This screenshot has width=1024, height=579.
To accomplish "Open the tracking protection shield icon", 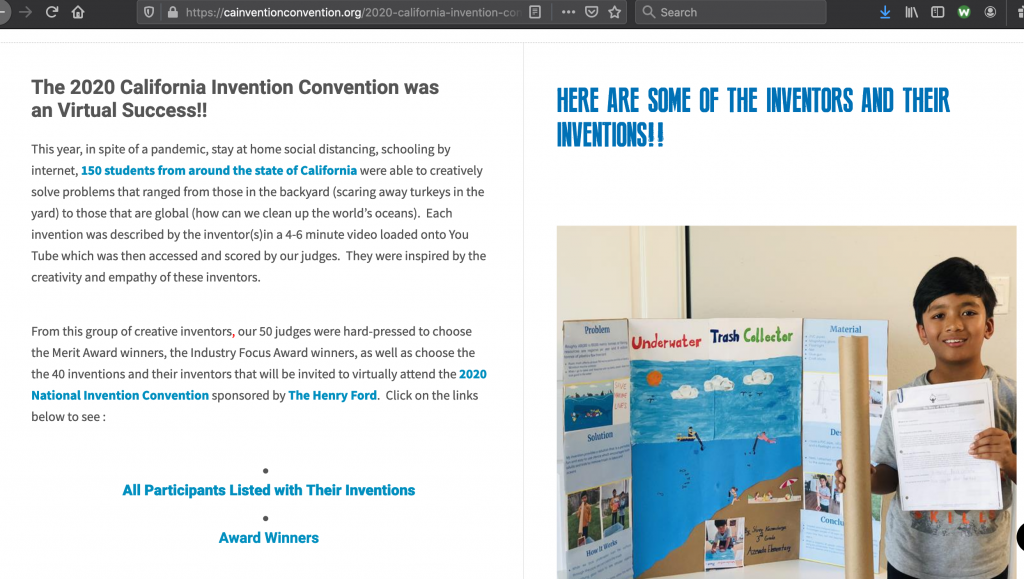I will pos(149,12).
